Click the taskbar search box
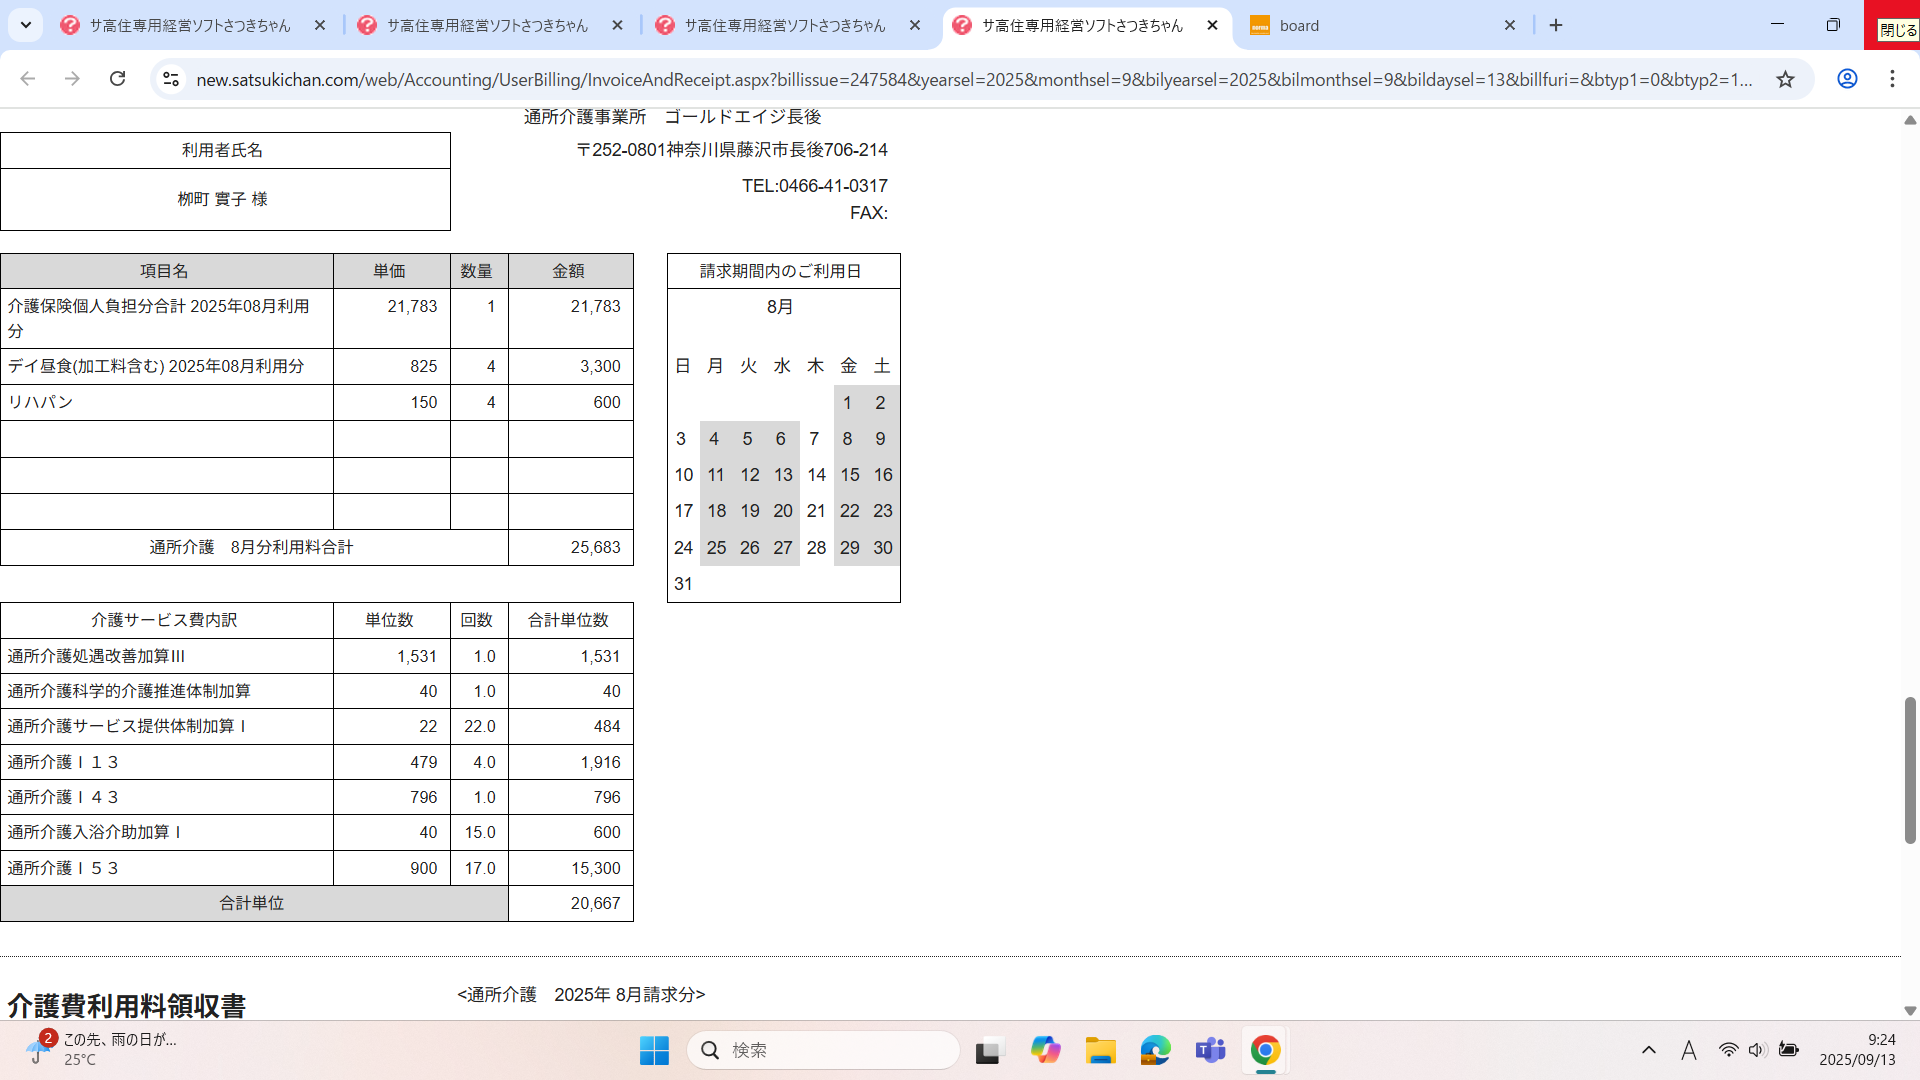This screenshot has height=1080, width=1920. click(825, 1050)
